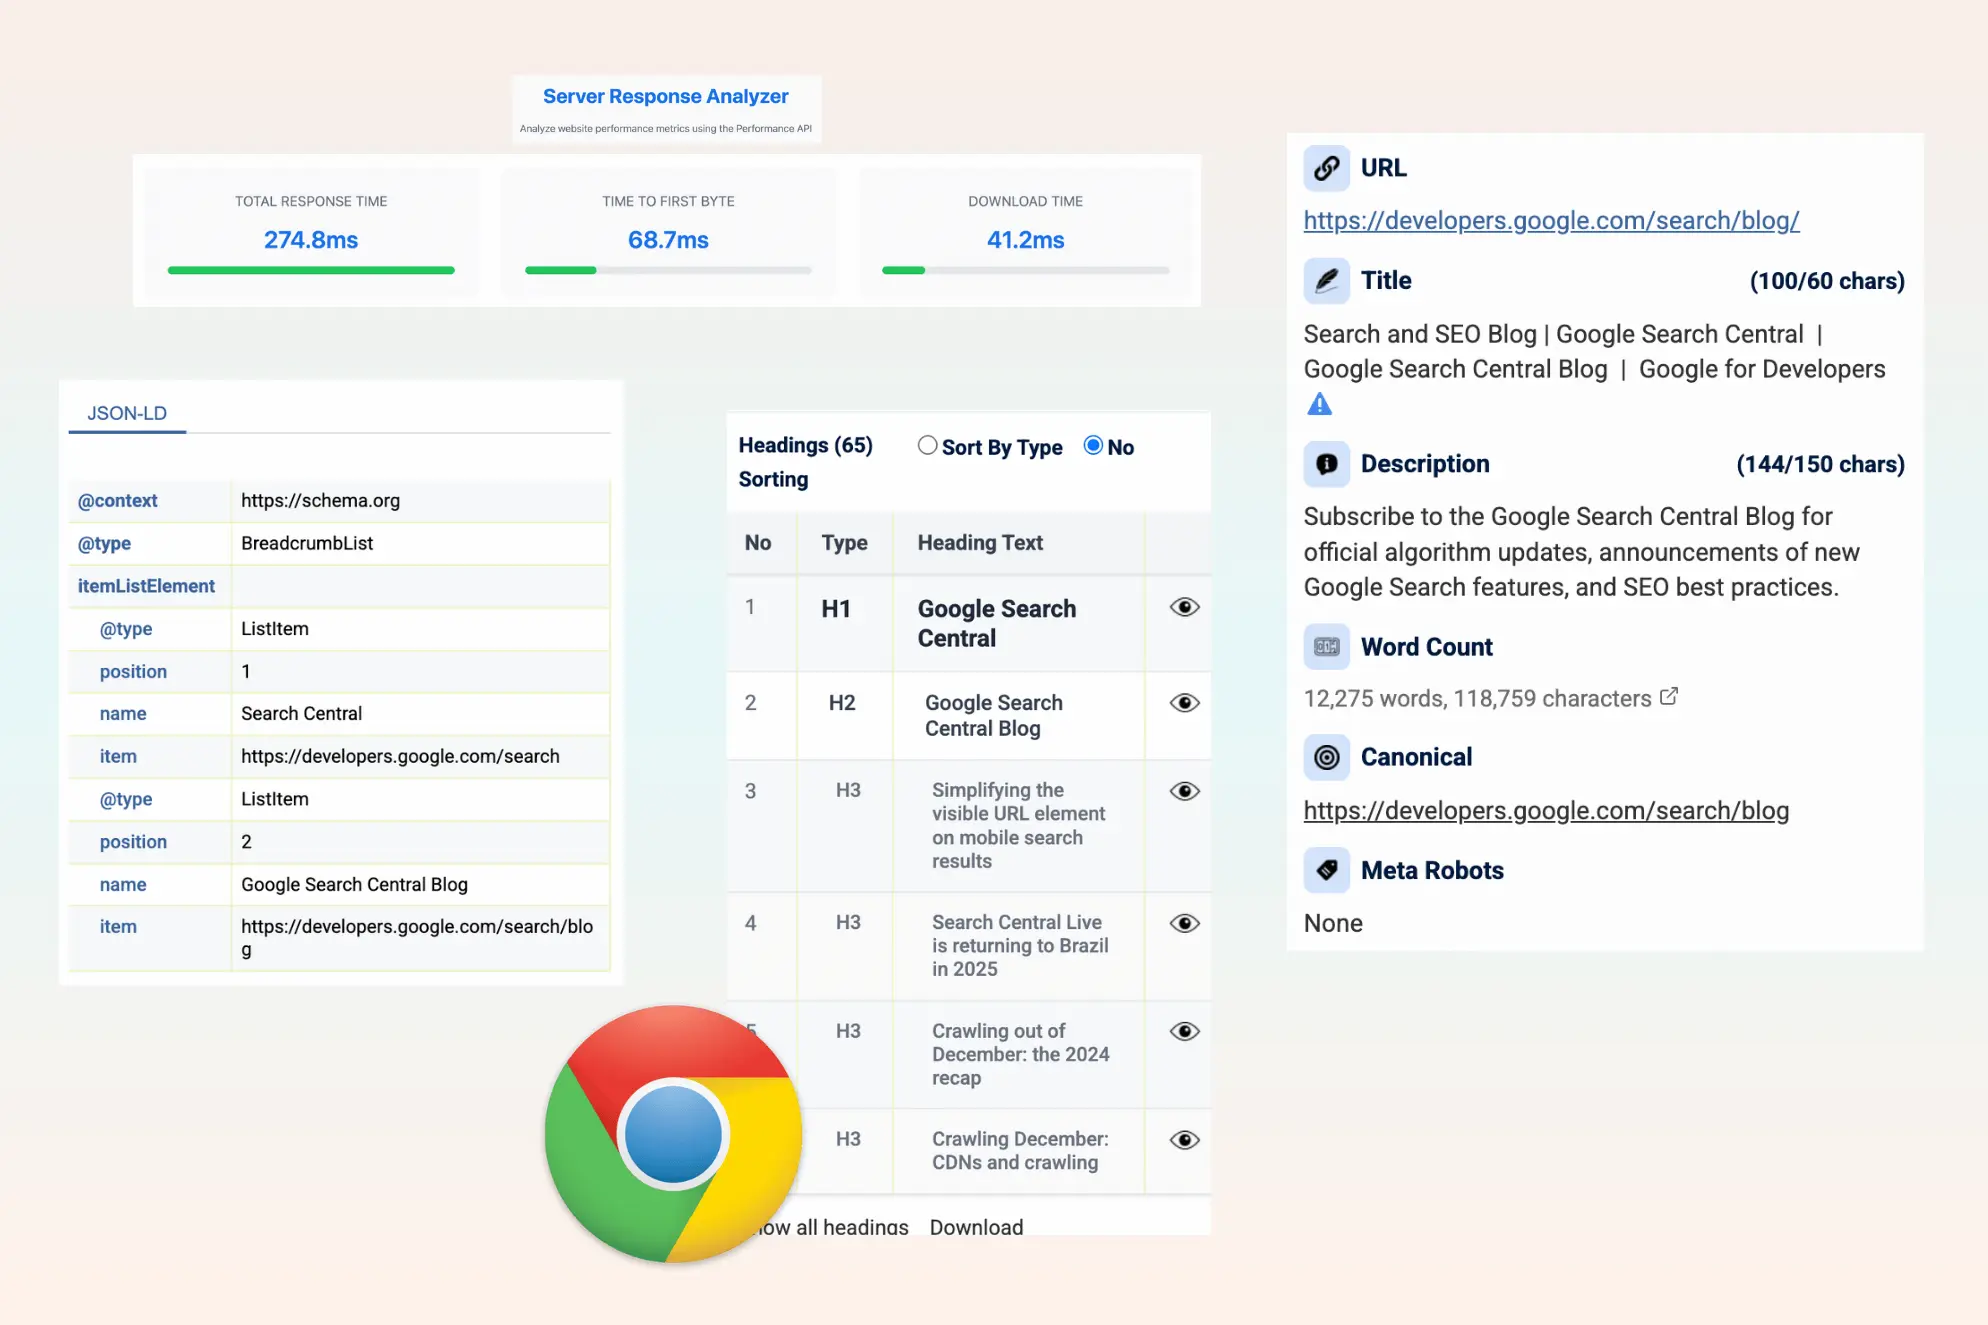Open the word count external link icon
1988x1325 pixels.
click(x=1669, y=697)
